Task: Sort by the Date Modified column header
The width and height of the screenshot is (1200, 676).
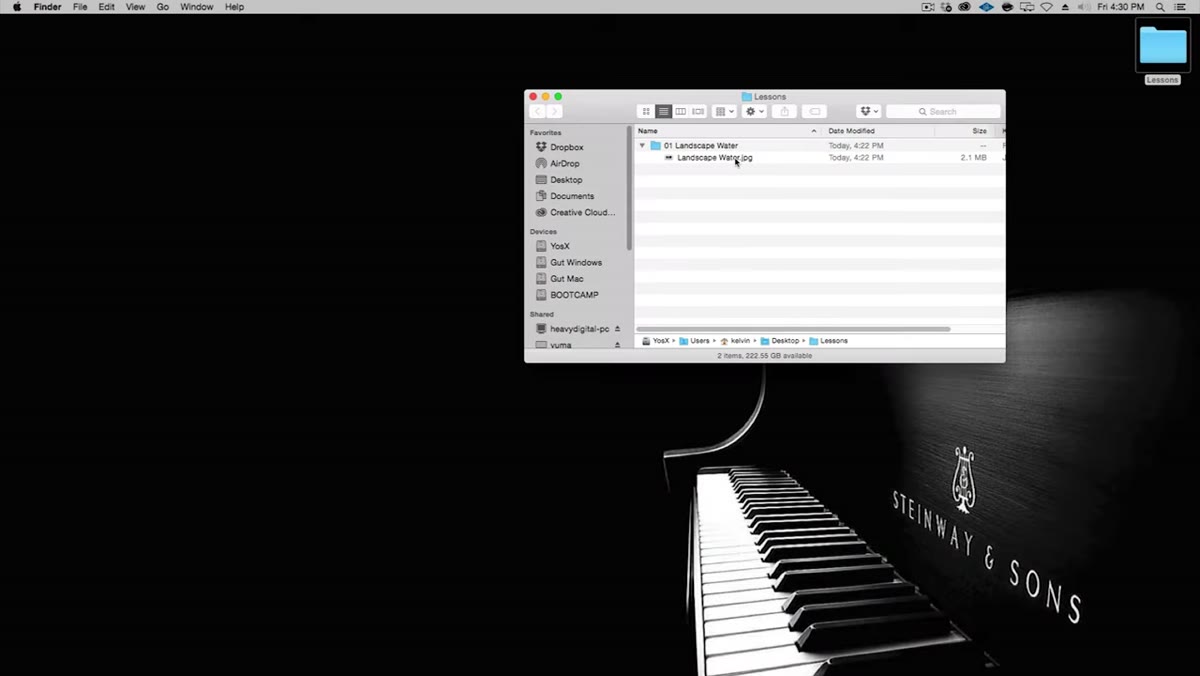Action: pyautogui.click(x=878, y=131)
